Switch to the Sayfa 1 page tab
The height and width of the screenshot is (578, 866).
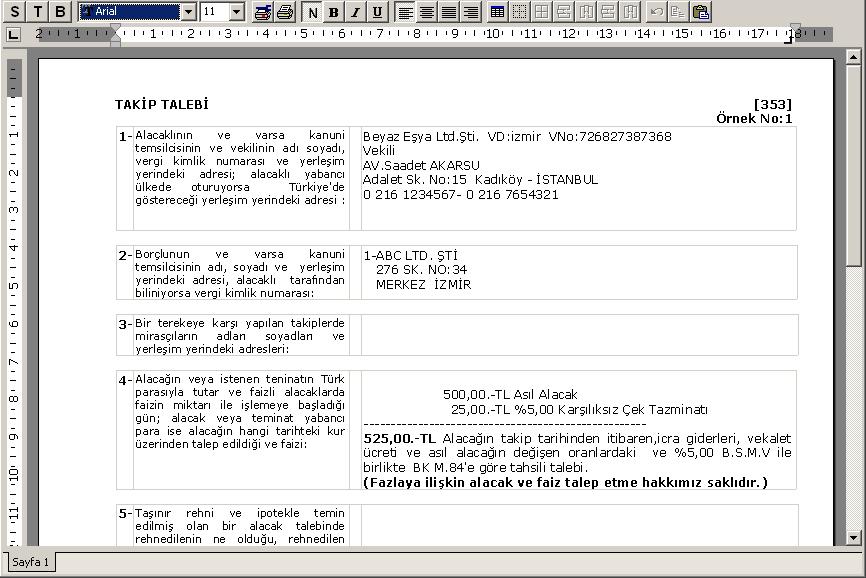tap(30, 562)
